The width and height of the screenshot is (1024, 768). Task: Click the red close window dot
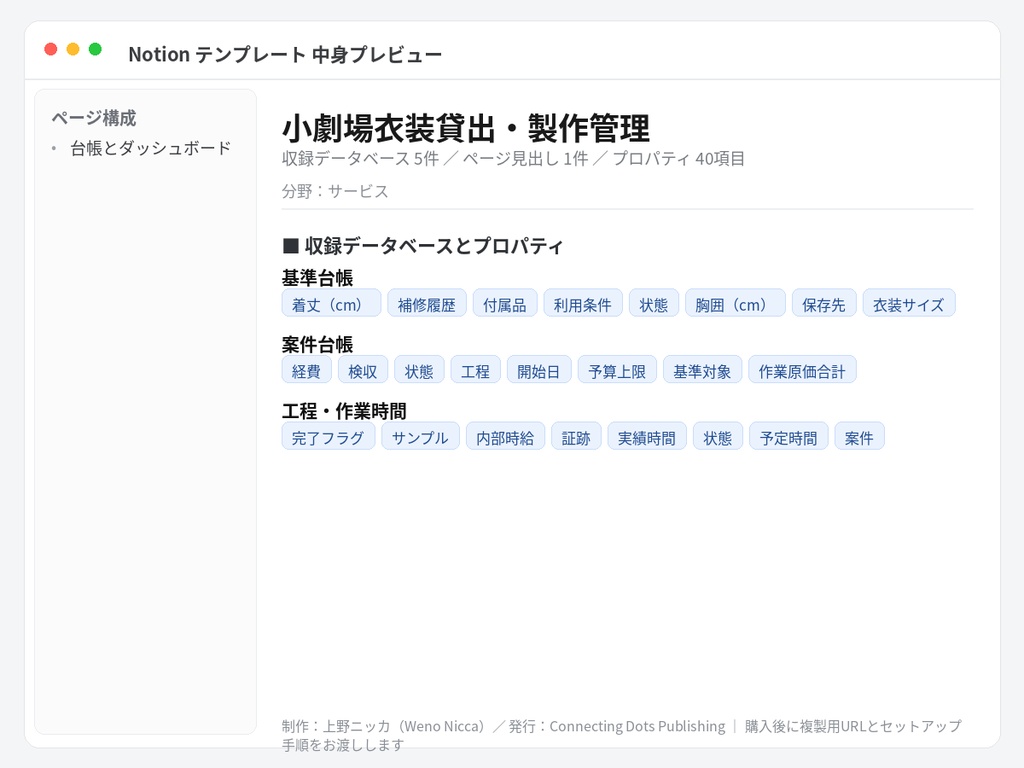coord(50,49)
